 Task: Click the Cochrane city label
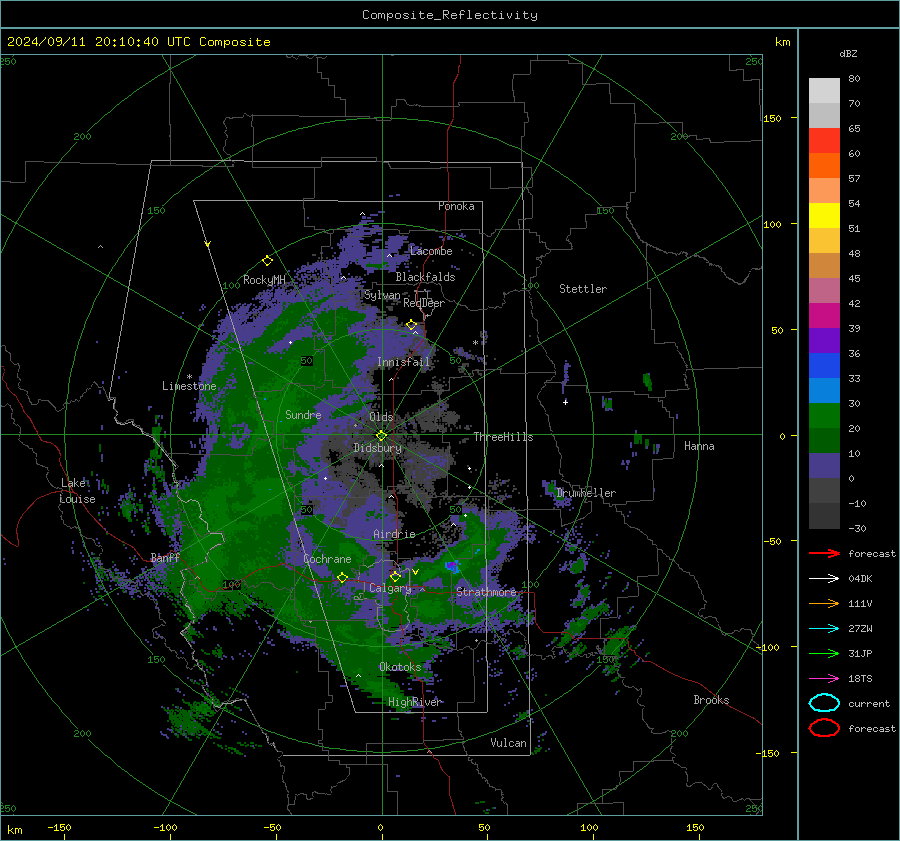point(327,559)
